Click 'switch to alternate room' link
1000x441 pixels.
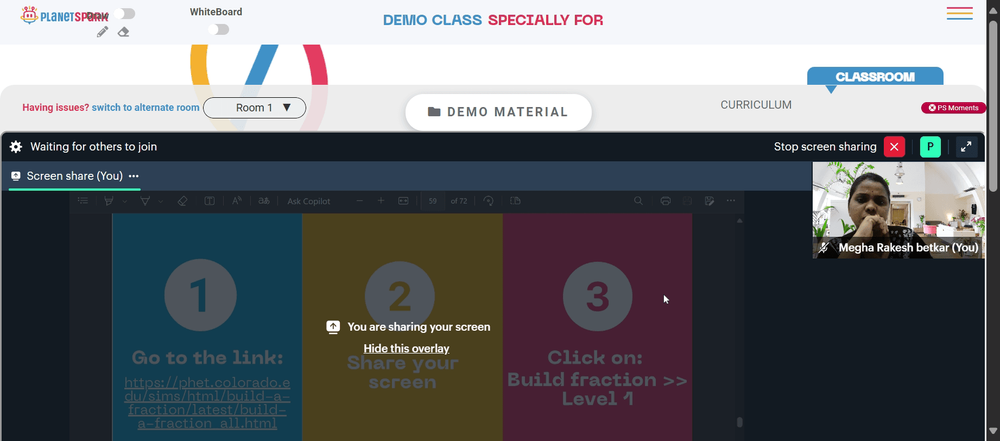coord(145,108)
